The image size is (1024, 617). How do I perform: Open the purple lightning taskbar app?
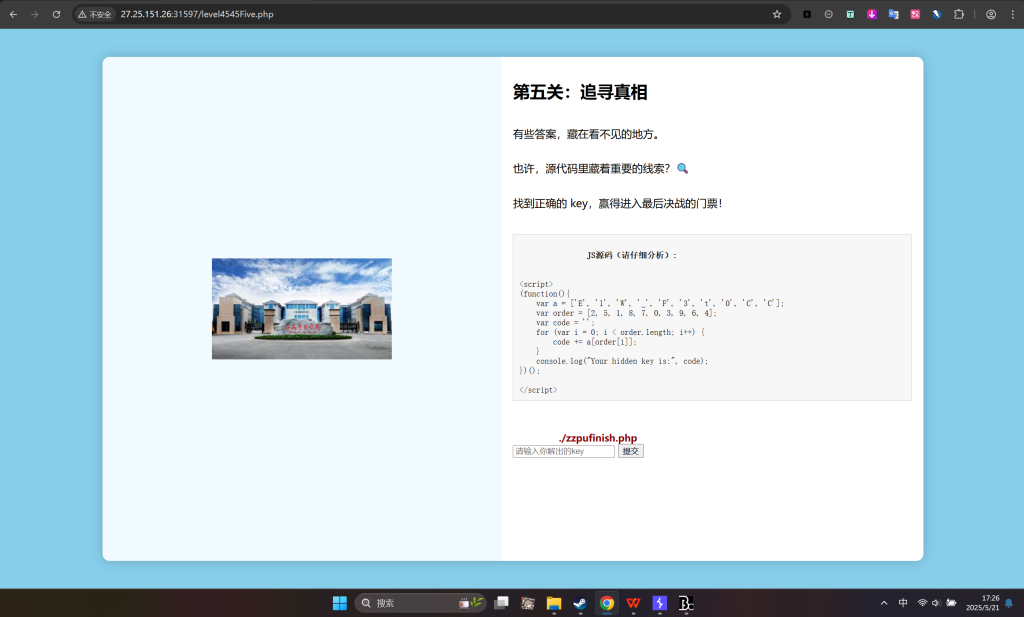(x=660, y=603)
